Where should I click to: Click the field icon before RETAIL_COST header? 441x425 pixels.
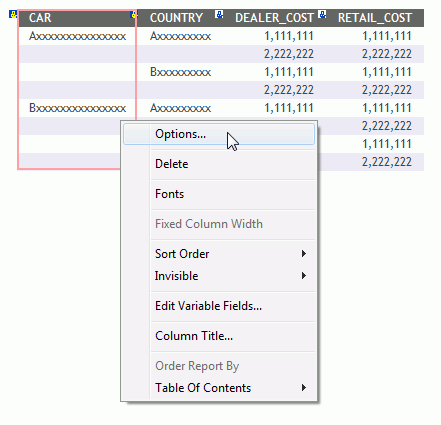pos(322,14)
